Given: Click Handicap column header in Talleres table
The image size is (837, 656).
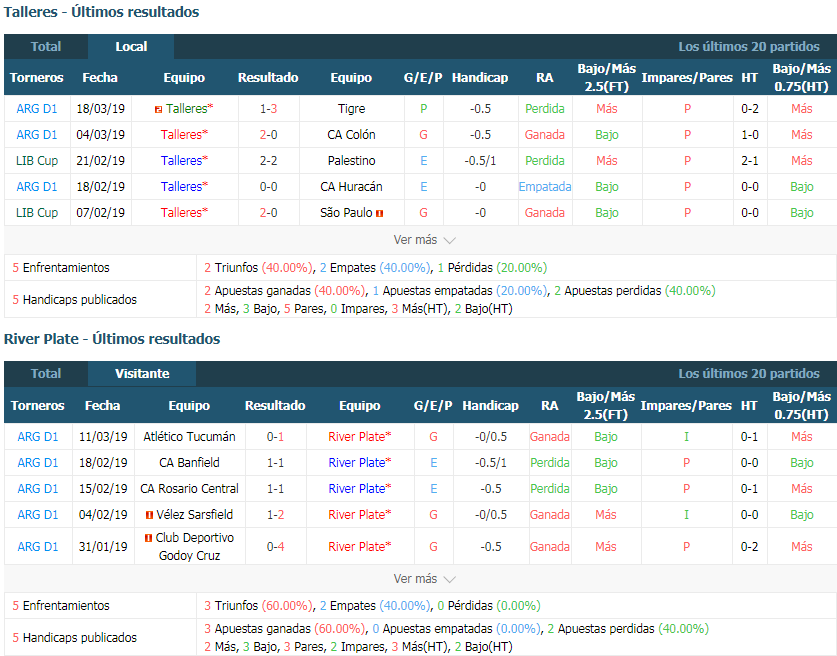Looking at the screenshot, I should point(480,78).
